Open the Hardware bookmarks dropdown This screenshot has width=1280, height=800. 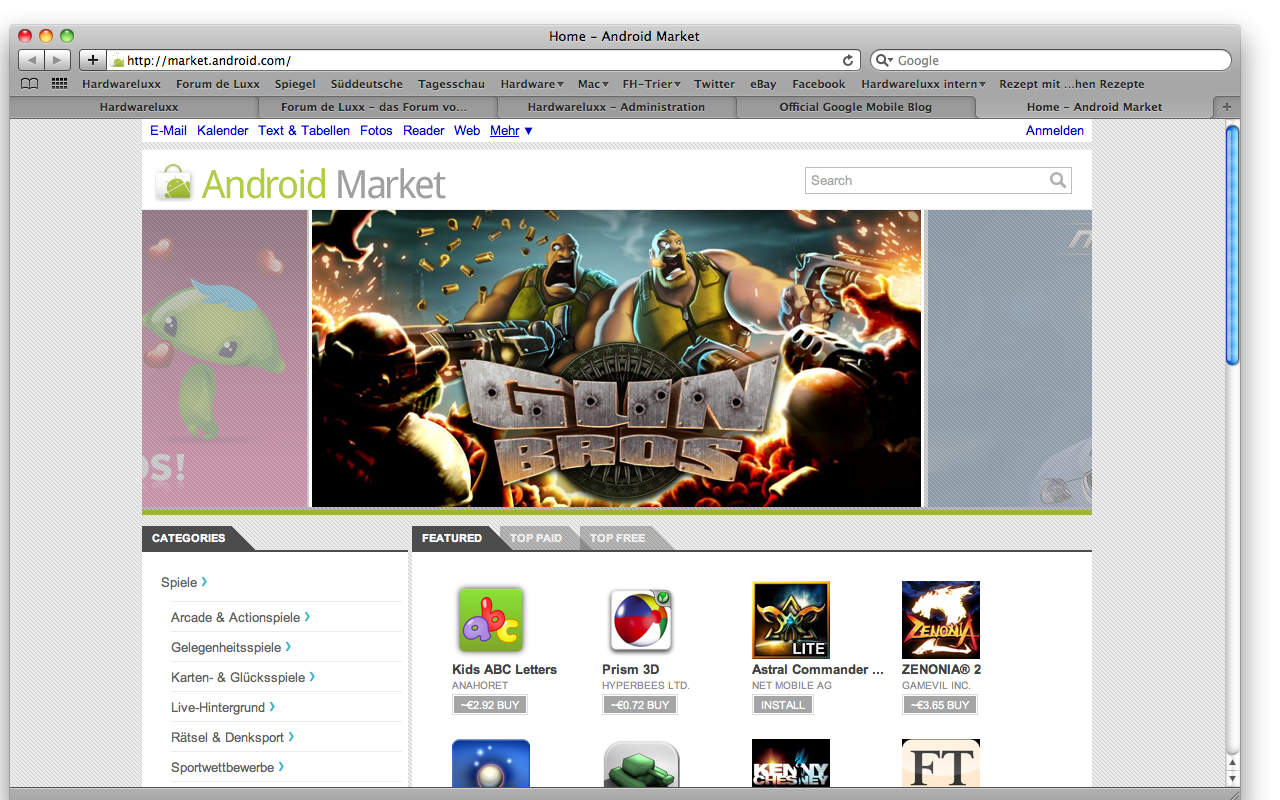click(532, 84)
